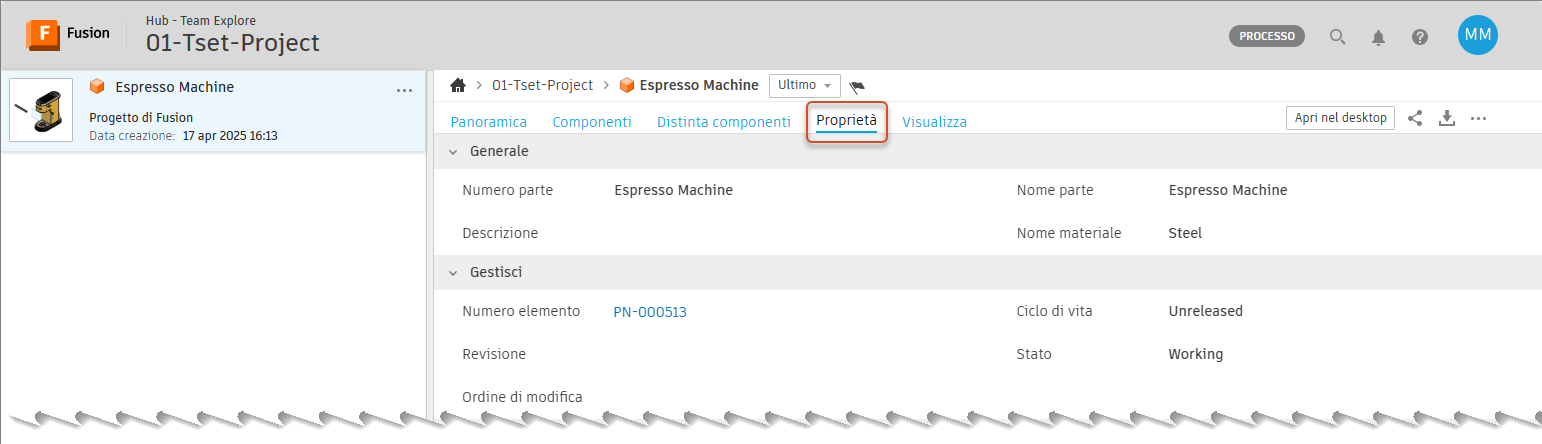Viewport: 1542px width, 444px height.
Task: Go to 01-Tset-Project breadcrumb link
Action: (542, 85)
